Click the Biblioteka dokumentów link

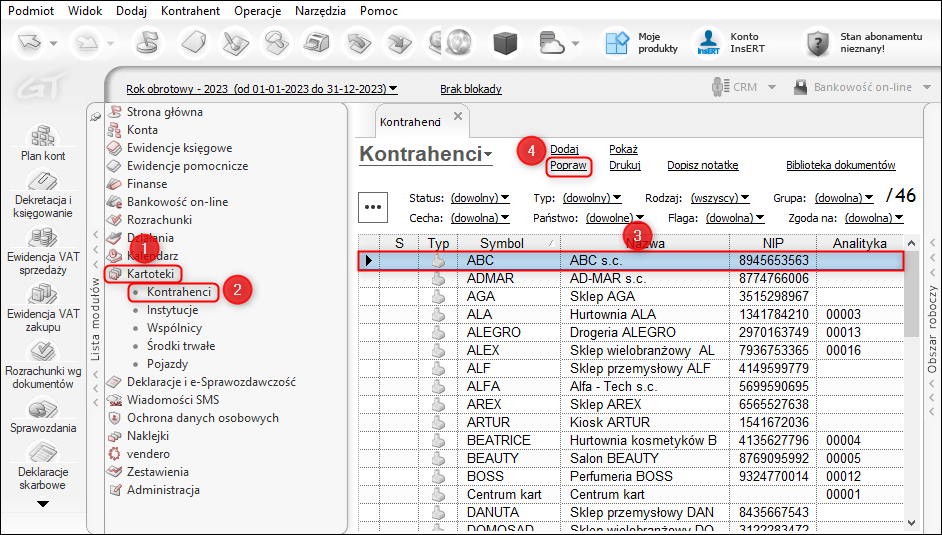[x=840, y=166]
